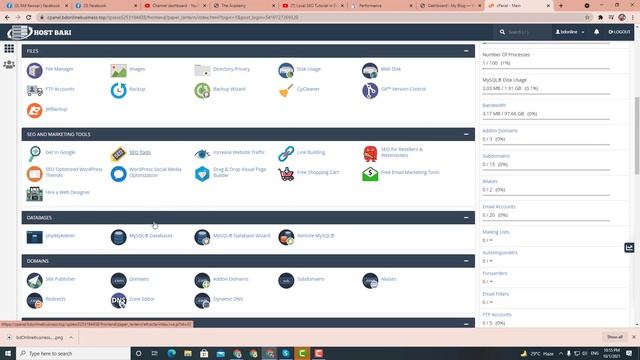Open SEO Optimized WordPress Themes link

[x=74, y=172]
